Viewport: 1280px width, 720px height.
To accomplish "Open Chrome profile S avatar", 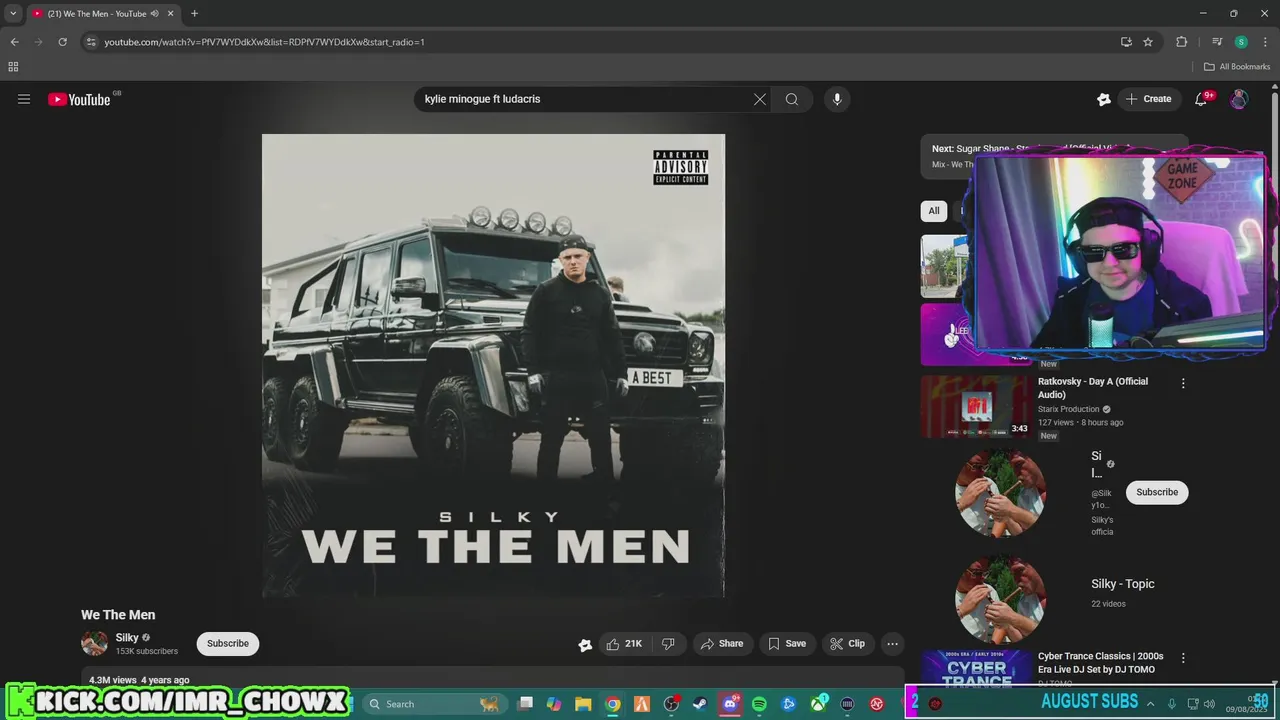I will click(1241, 42).
